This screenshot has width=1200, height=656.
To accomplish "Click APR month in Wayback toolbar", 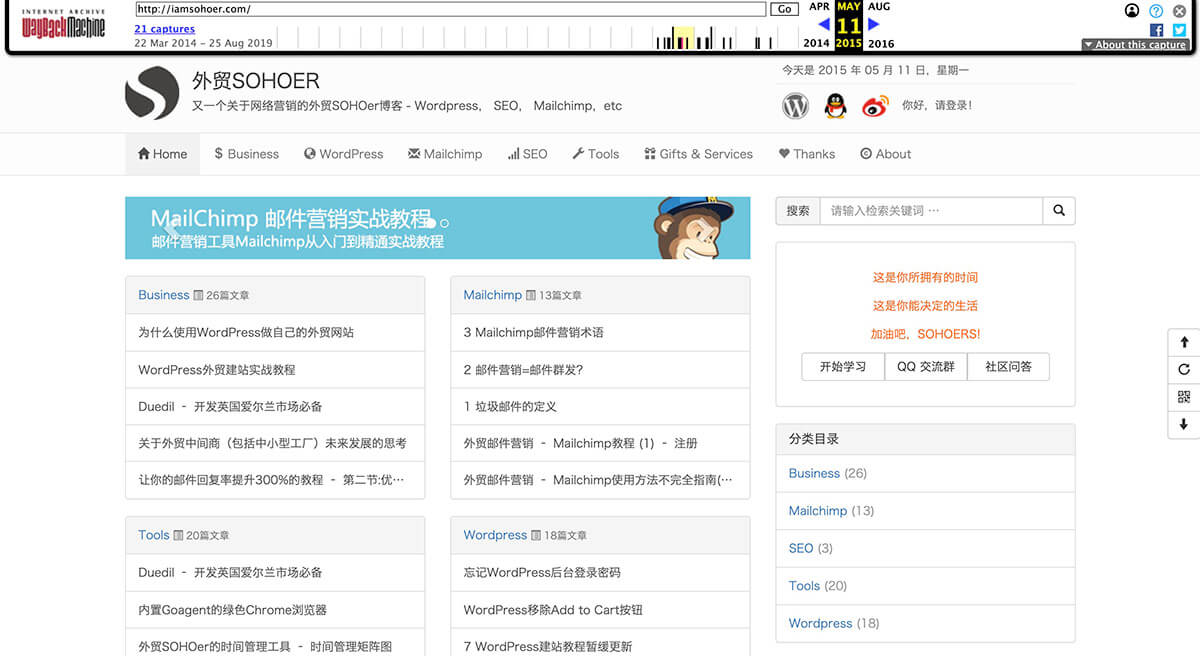I will tap(819, 7).
